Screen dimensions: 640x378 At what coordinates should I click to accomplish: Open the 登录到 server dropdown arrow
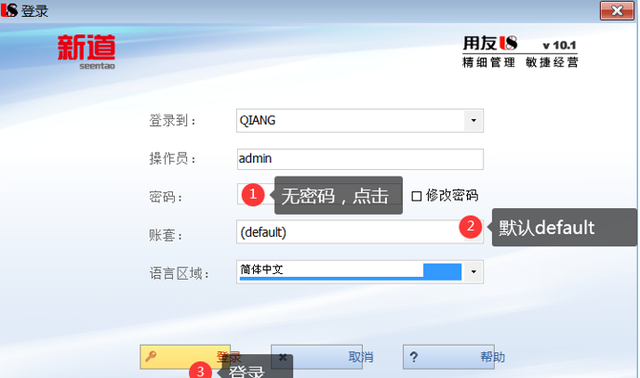pos(473,120)
